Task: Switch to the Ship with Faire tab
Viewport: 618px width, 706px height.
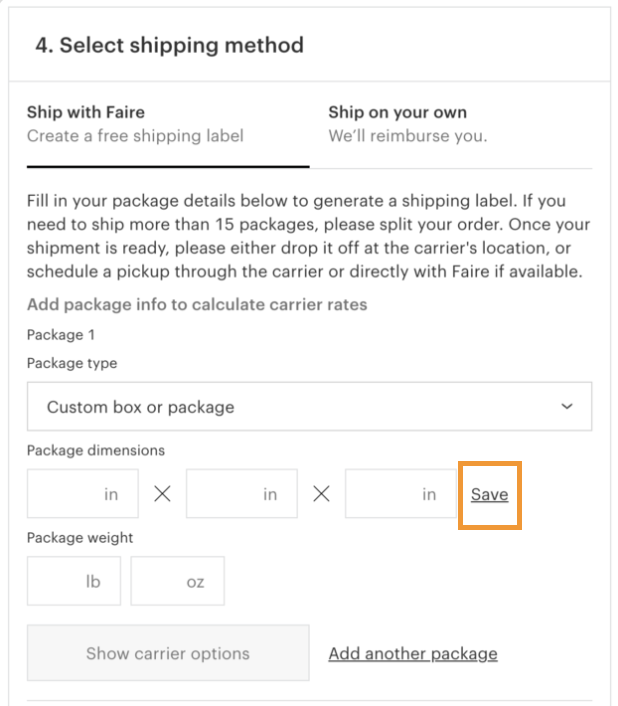Action: pos(135,124)
